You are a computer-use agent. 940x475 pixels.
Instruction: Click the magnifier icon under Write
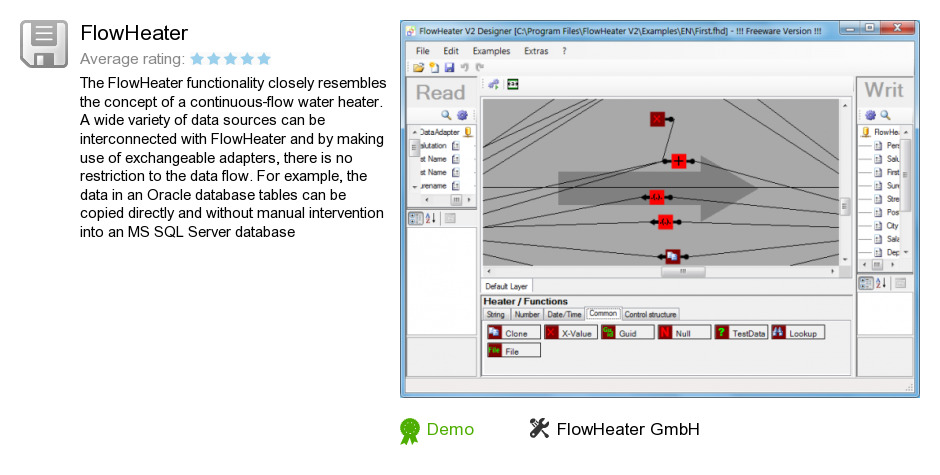click(885, 115)
